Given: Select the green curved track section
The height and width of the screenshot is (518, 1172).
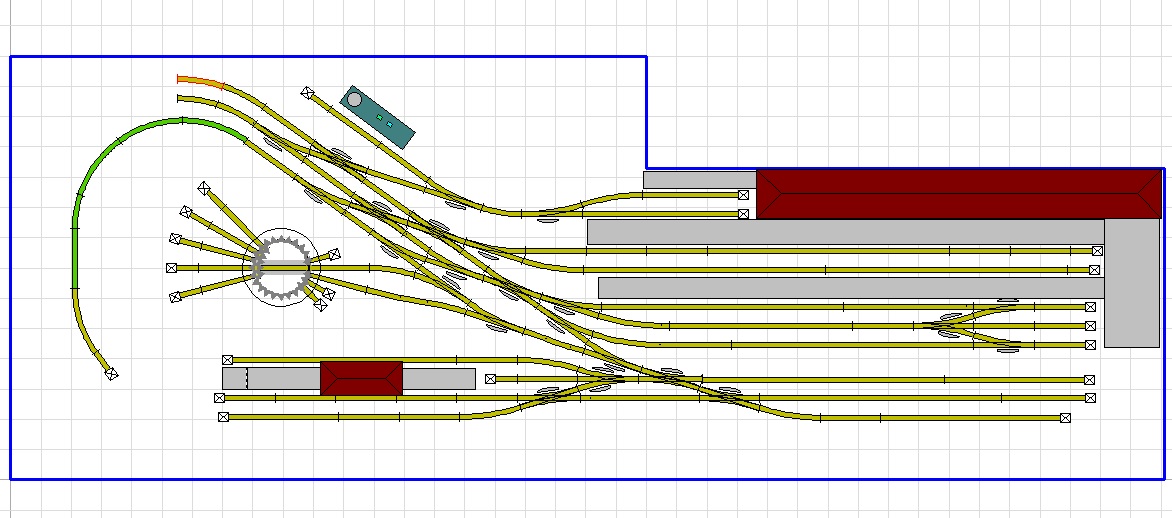Looking at the screenshot, I should tap(100, 170).
